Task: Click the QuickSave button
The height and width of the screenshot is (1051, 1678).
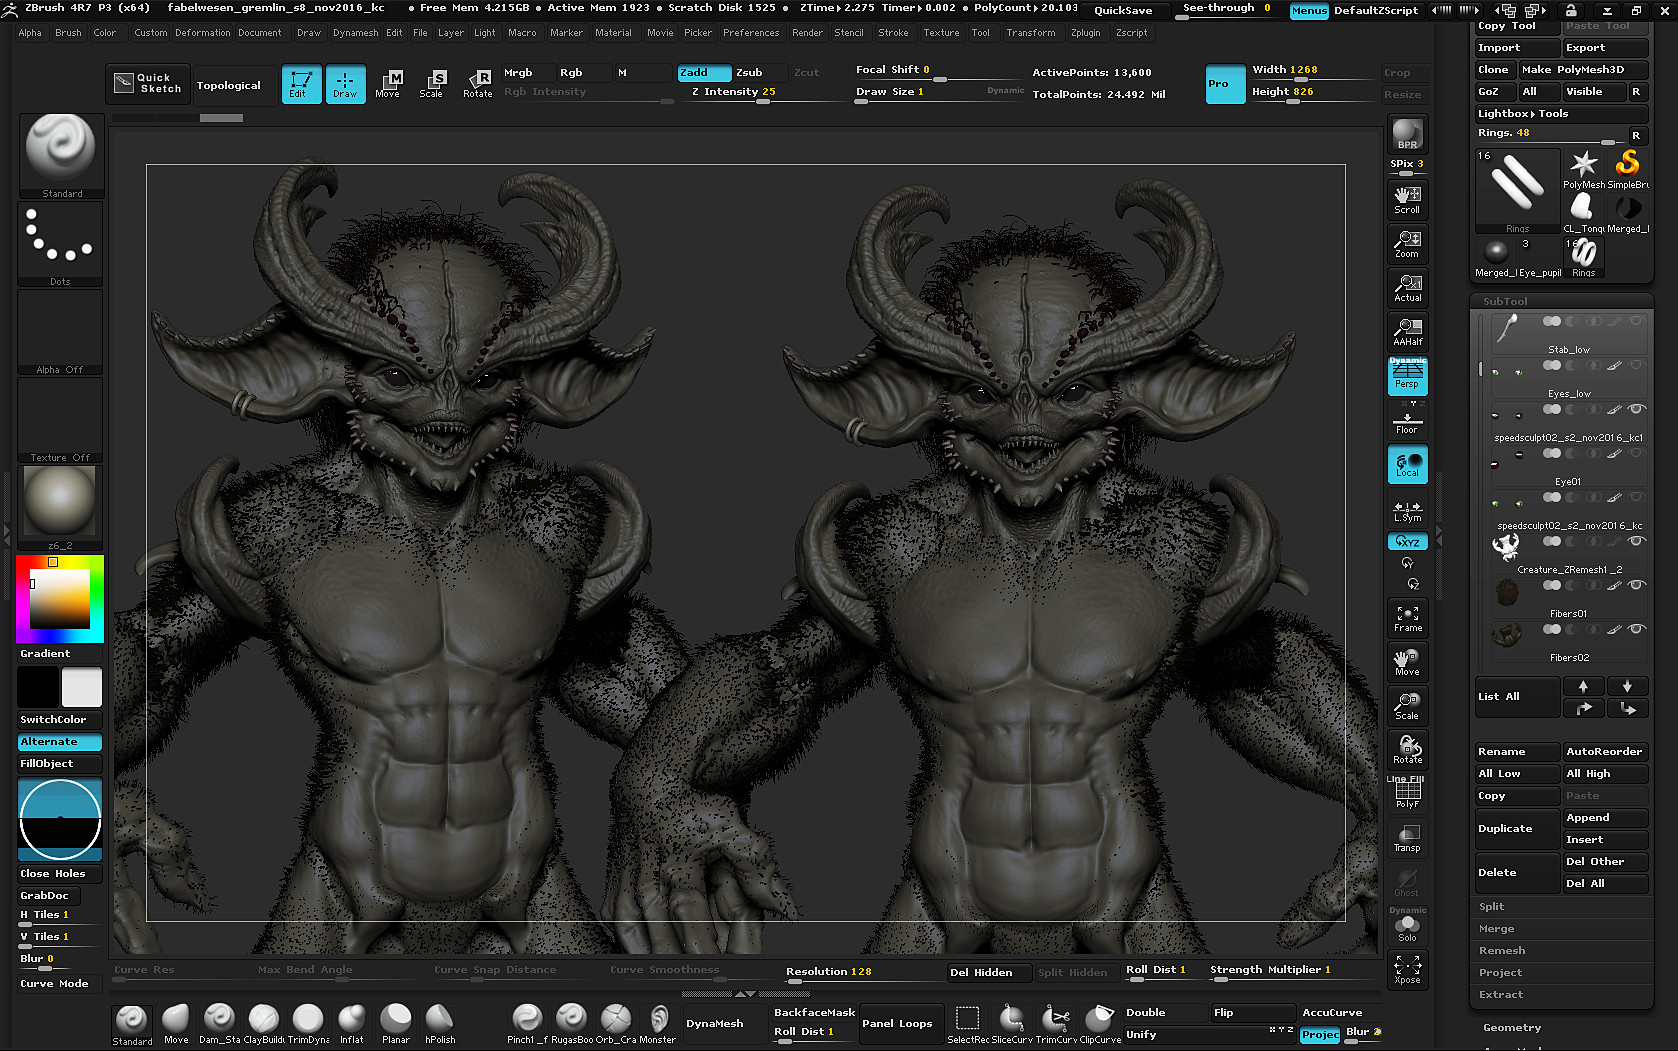Action: (1123, 10)
